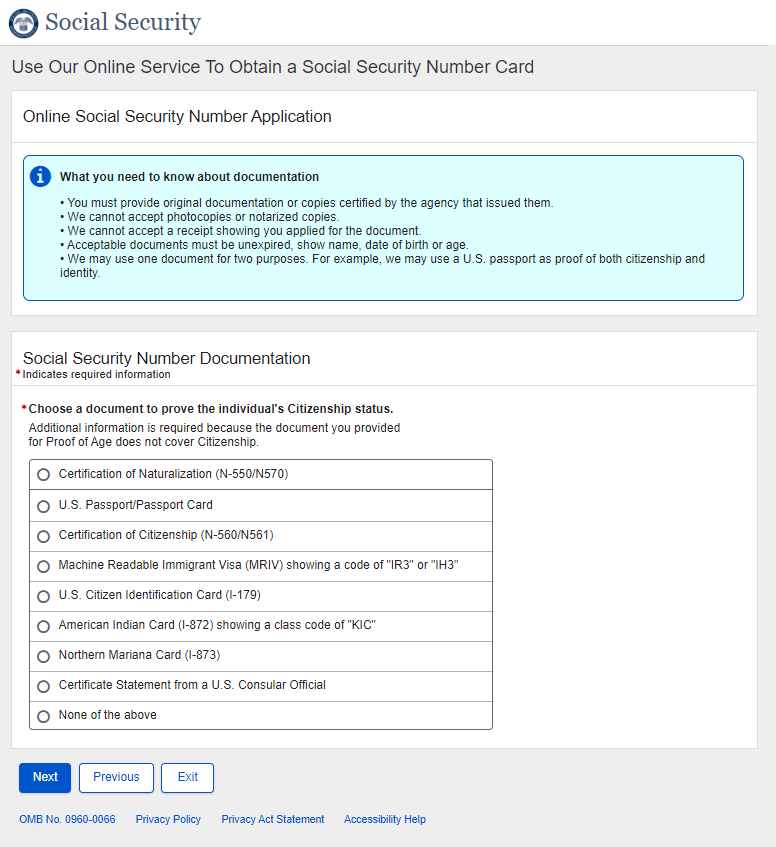Click the Social Security header title
Screen dimensions: 776x847
[x=123, y=22]
